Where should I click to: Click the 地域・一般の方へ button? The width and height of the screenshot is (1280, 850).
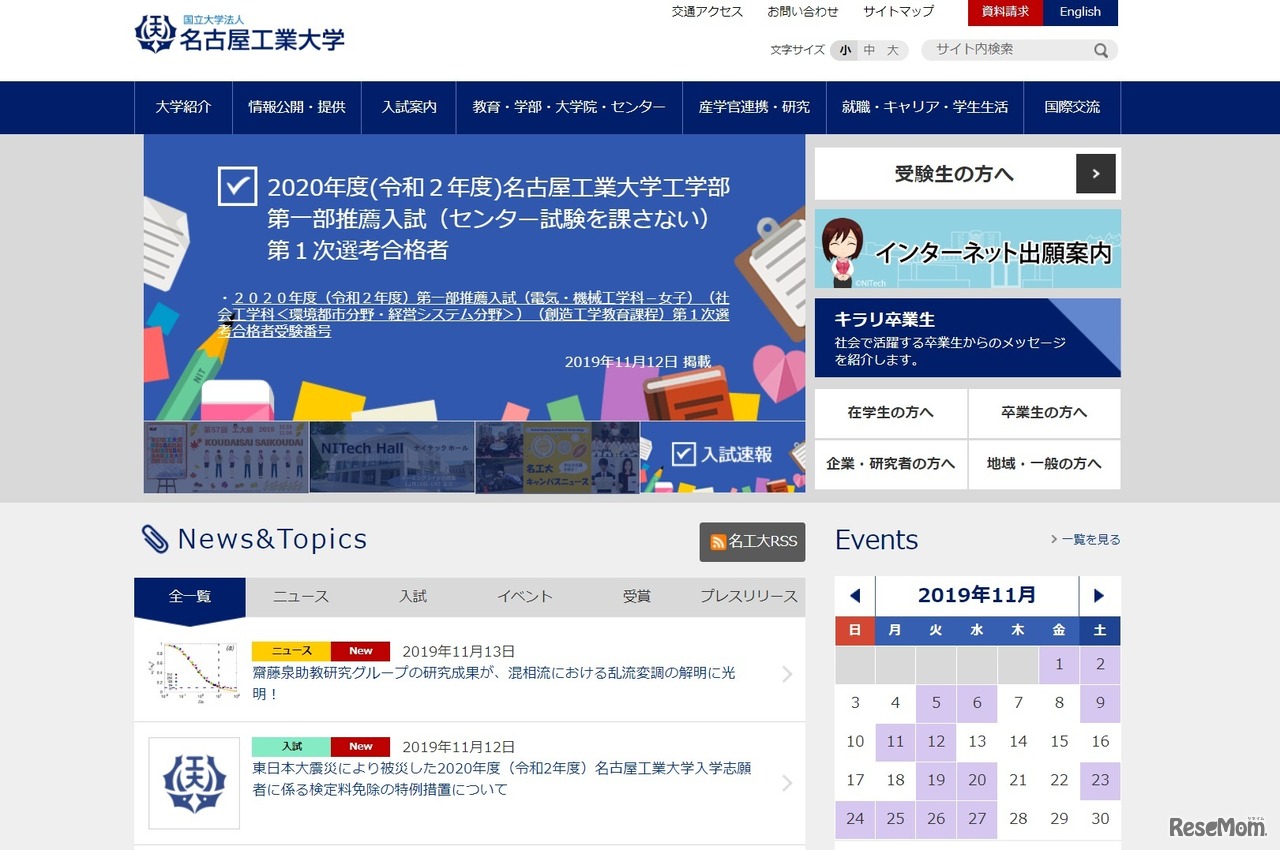[1044, 464]
